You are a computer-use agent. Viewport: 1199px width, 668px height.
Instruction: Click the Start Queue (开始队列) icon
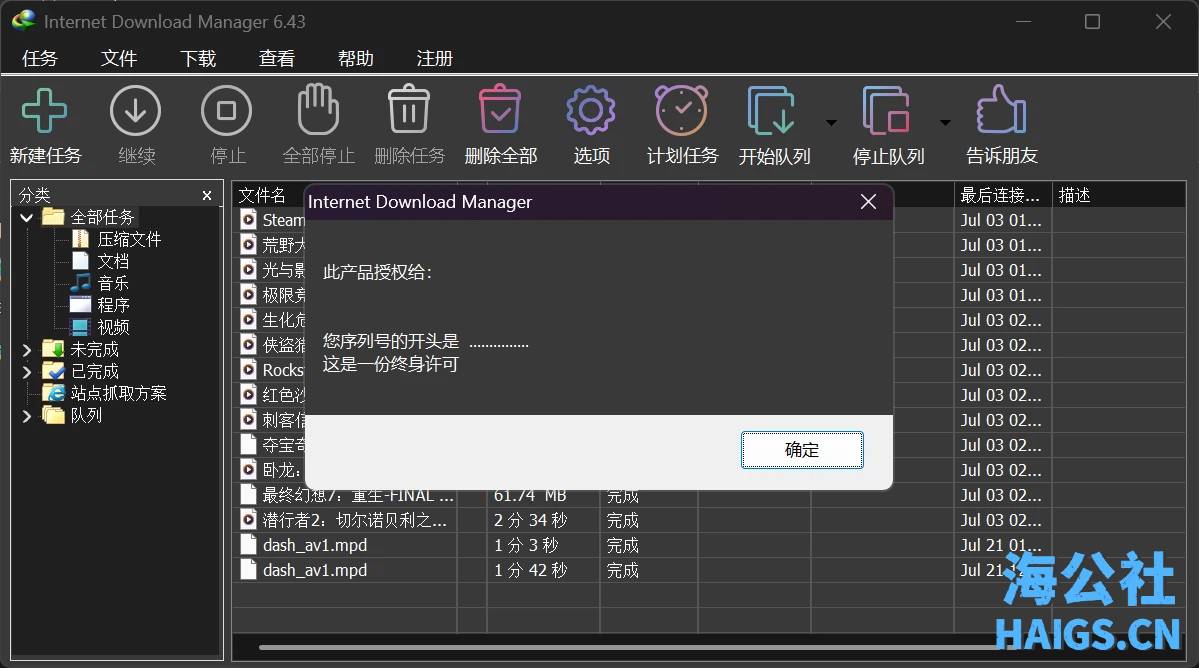click(x=771, y=112)
